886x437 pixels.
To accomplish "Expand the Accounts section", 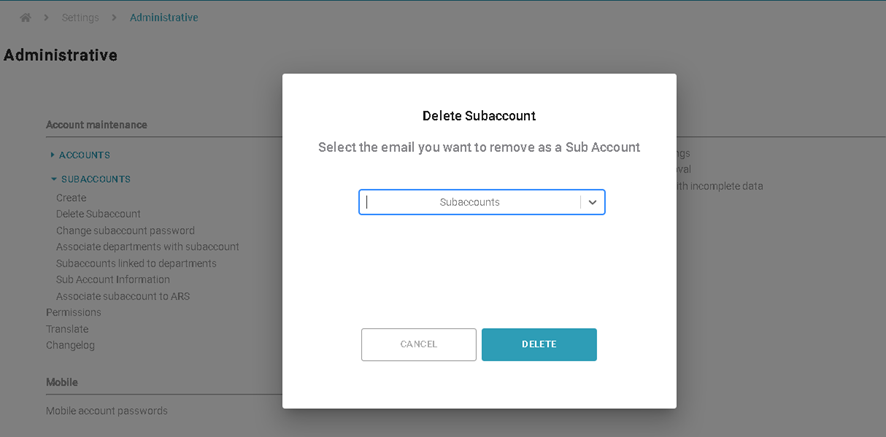I will pyautogui.click(x=84, y=155).
